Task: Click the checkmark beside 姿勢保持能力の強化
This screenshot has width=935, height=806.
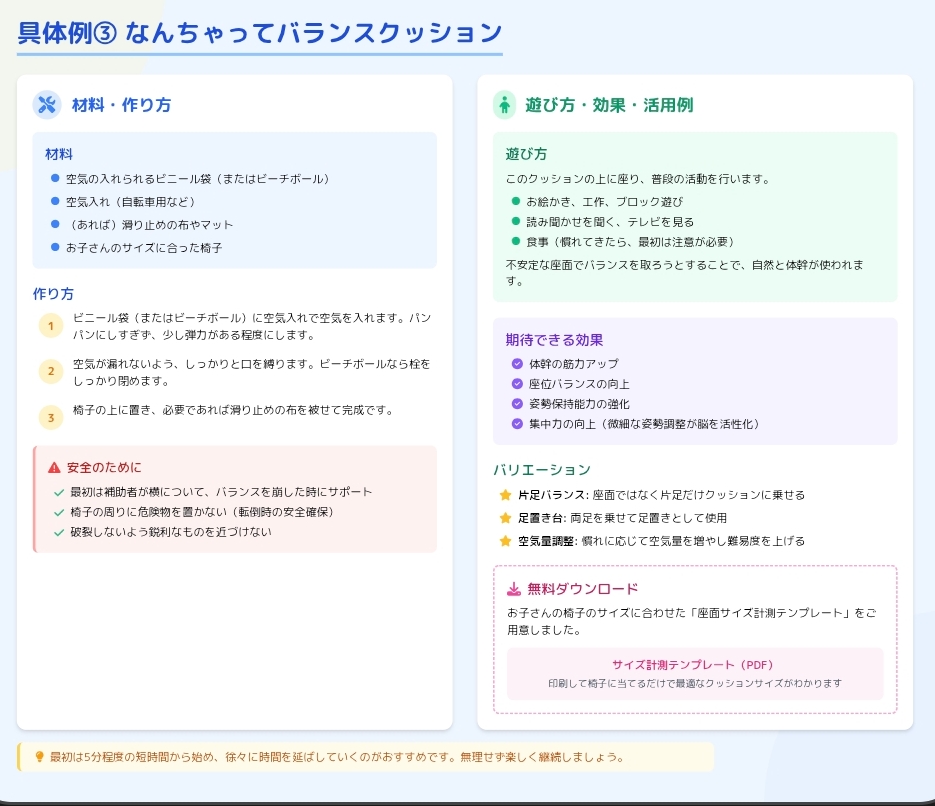Action: point(517,404)
